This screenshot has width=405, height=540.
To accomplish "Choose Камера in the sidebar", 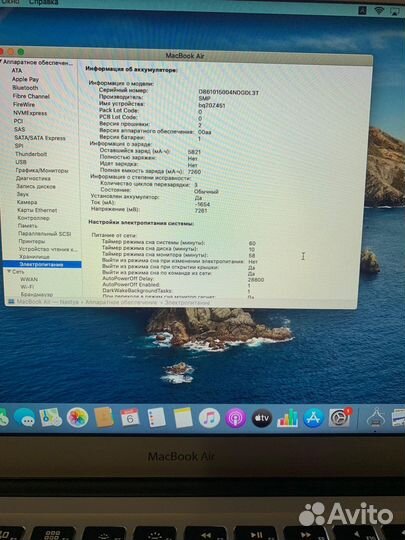I will point(27,202).
